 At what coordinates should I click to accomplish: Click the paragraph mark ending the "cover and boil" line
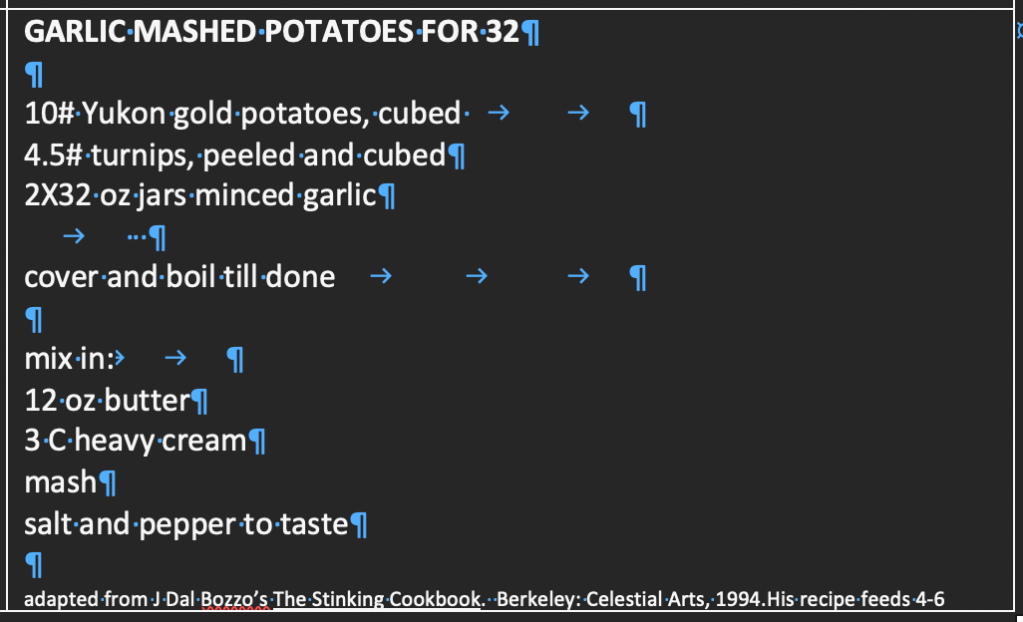point(637,278)
